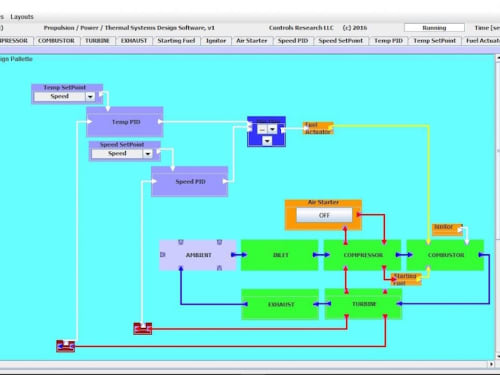
Task: Select the INLET block
Action: click(280, 255)
